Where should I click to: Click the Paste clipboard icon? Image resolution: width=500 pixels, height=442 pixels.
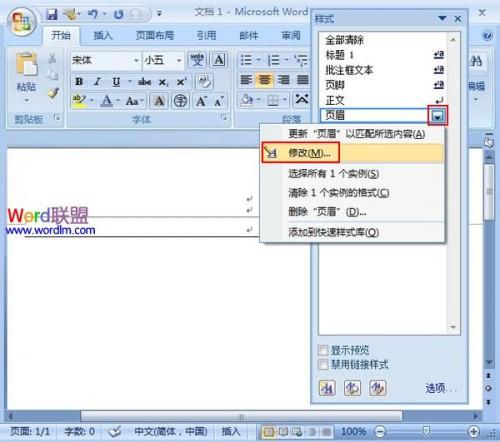click(x=27, y=64)
